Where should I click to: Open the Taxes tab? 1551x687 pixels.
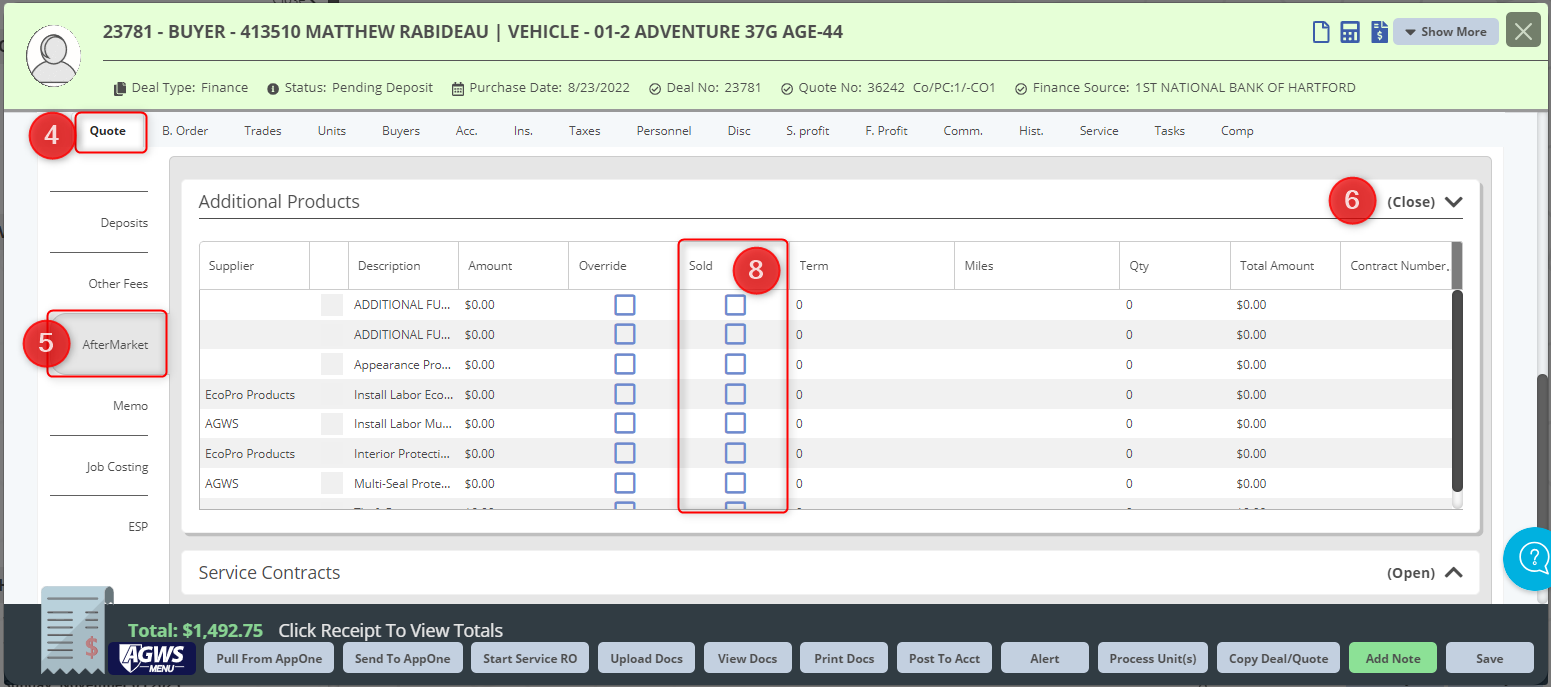(x=584, y=130)
